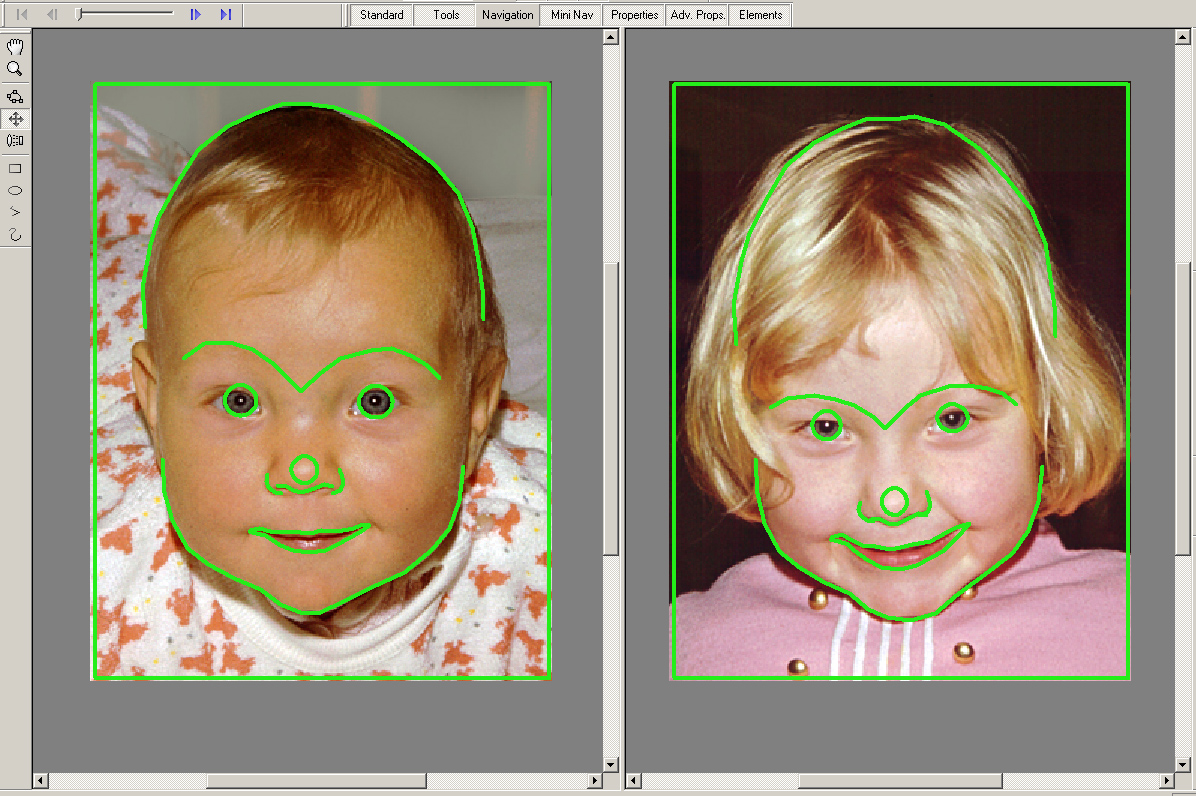Click right arrow of left pane horizontal scrollbar

tap(595, 781)
